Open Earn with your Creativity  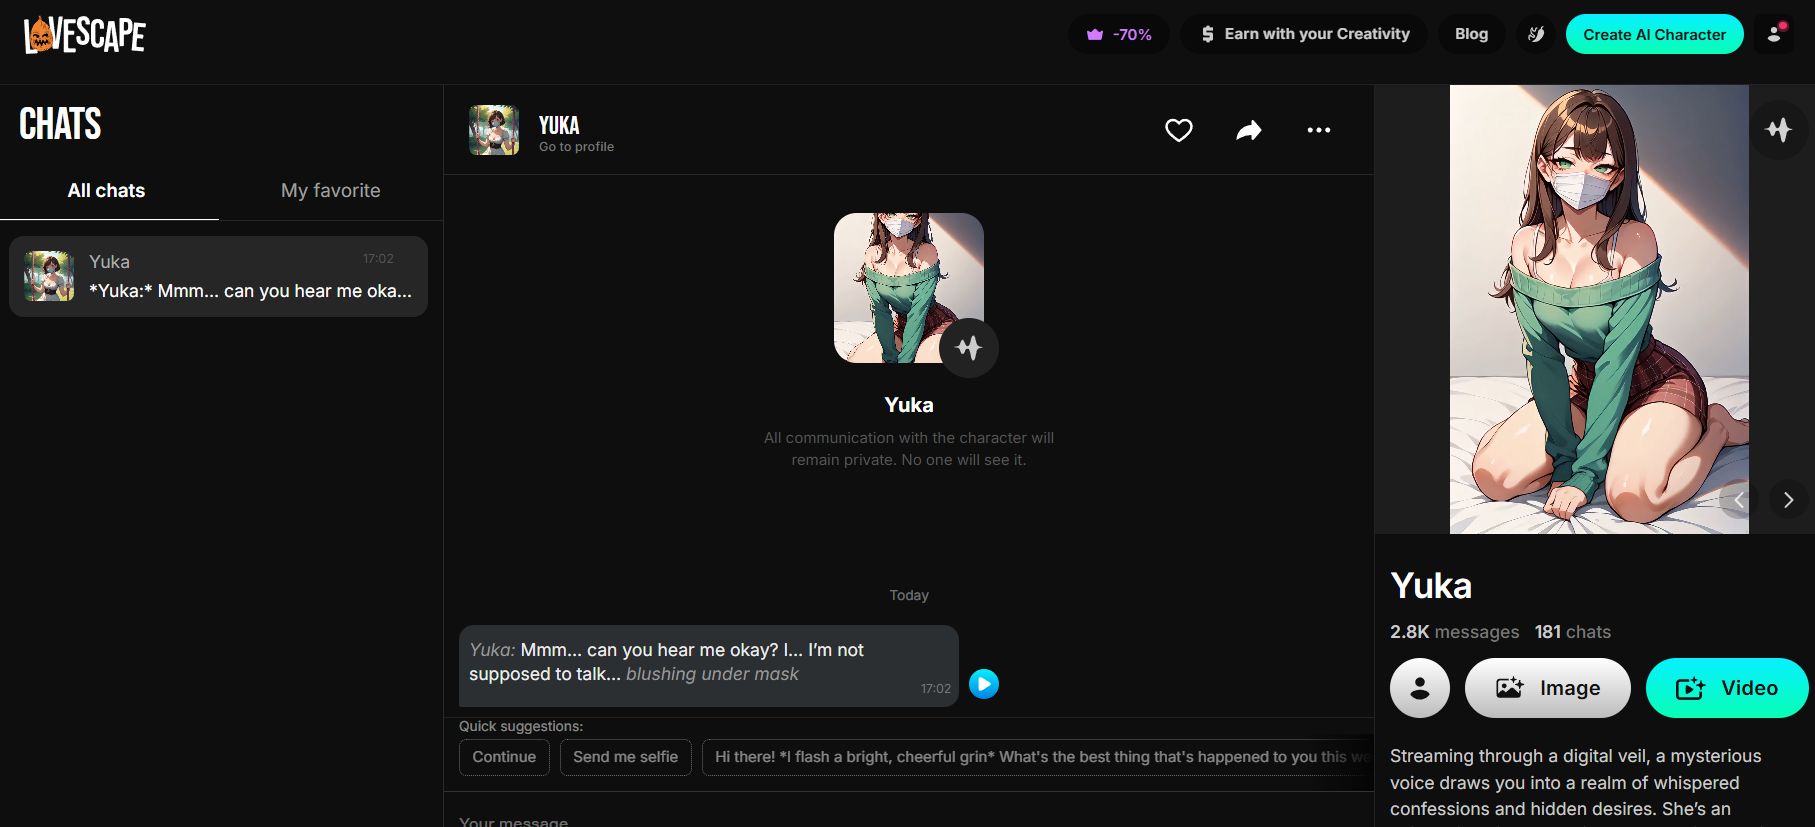1304,34
